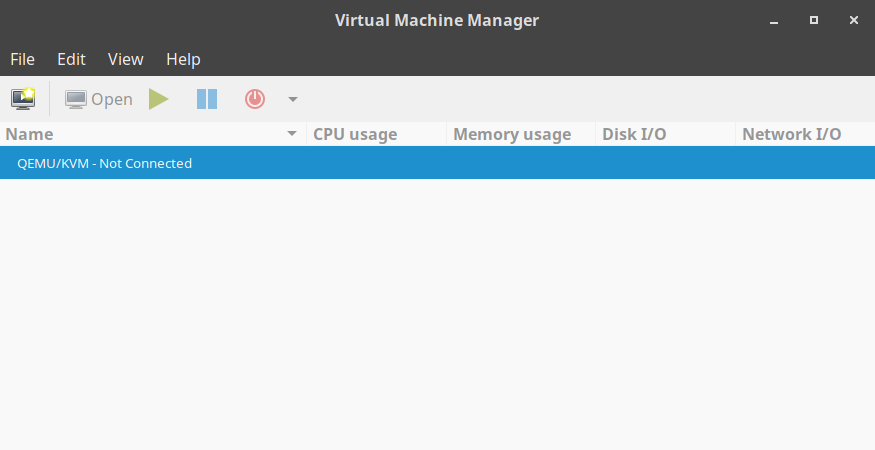Sort list by Name column header
Viewport: 875px width, 450px height.
coord(30,134)
